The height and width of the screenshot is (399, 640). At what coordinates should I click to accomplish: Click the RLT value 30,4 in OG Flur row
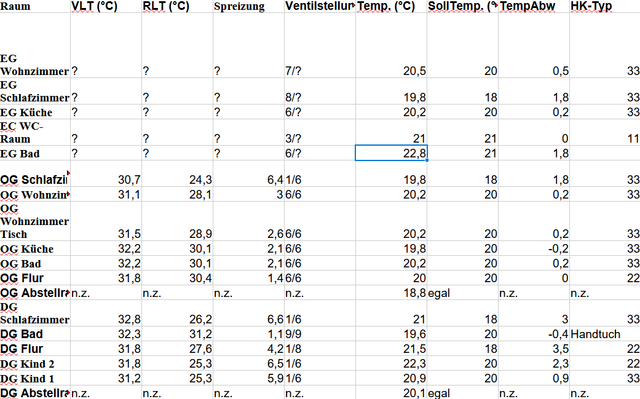coord(177,278)
